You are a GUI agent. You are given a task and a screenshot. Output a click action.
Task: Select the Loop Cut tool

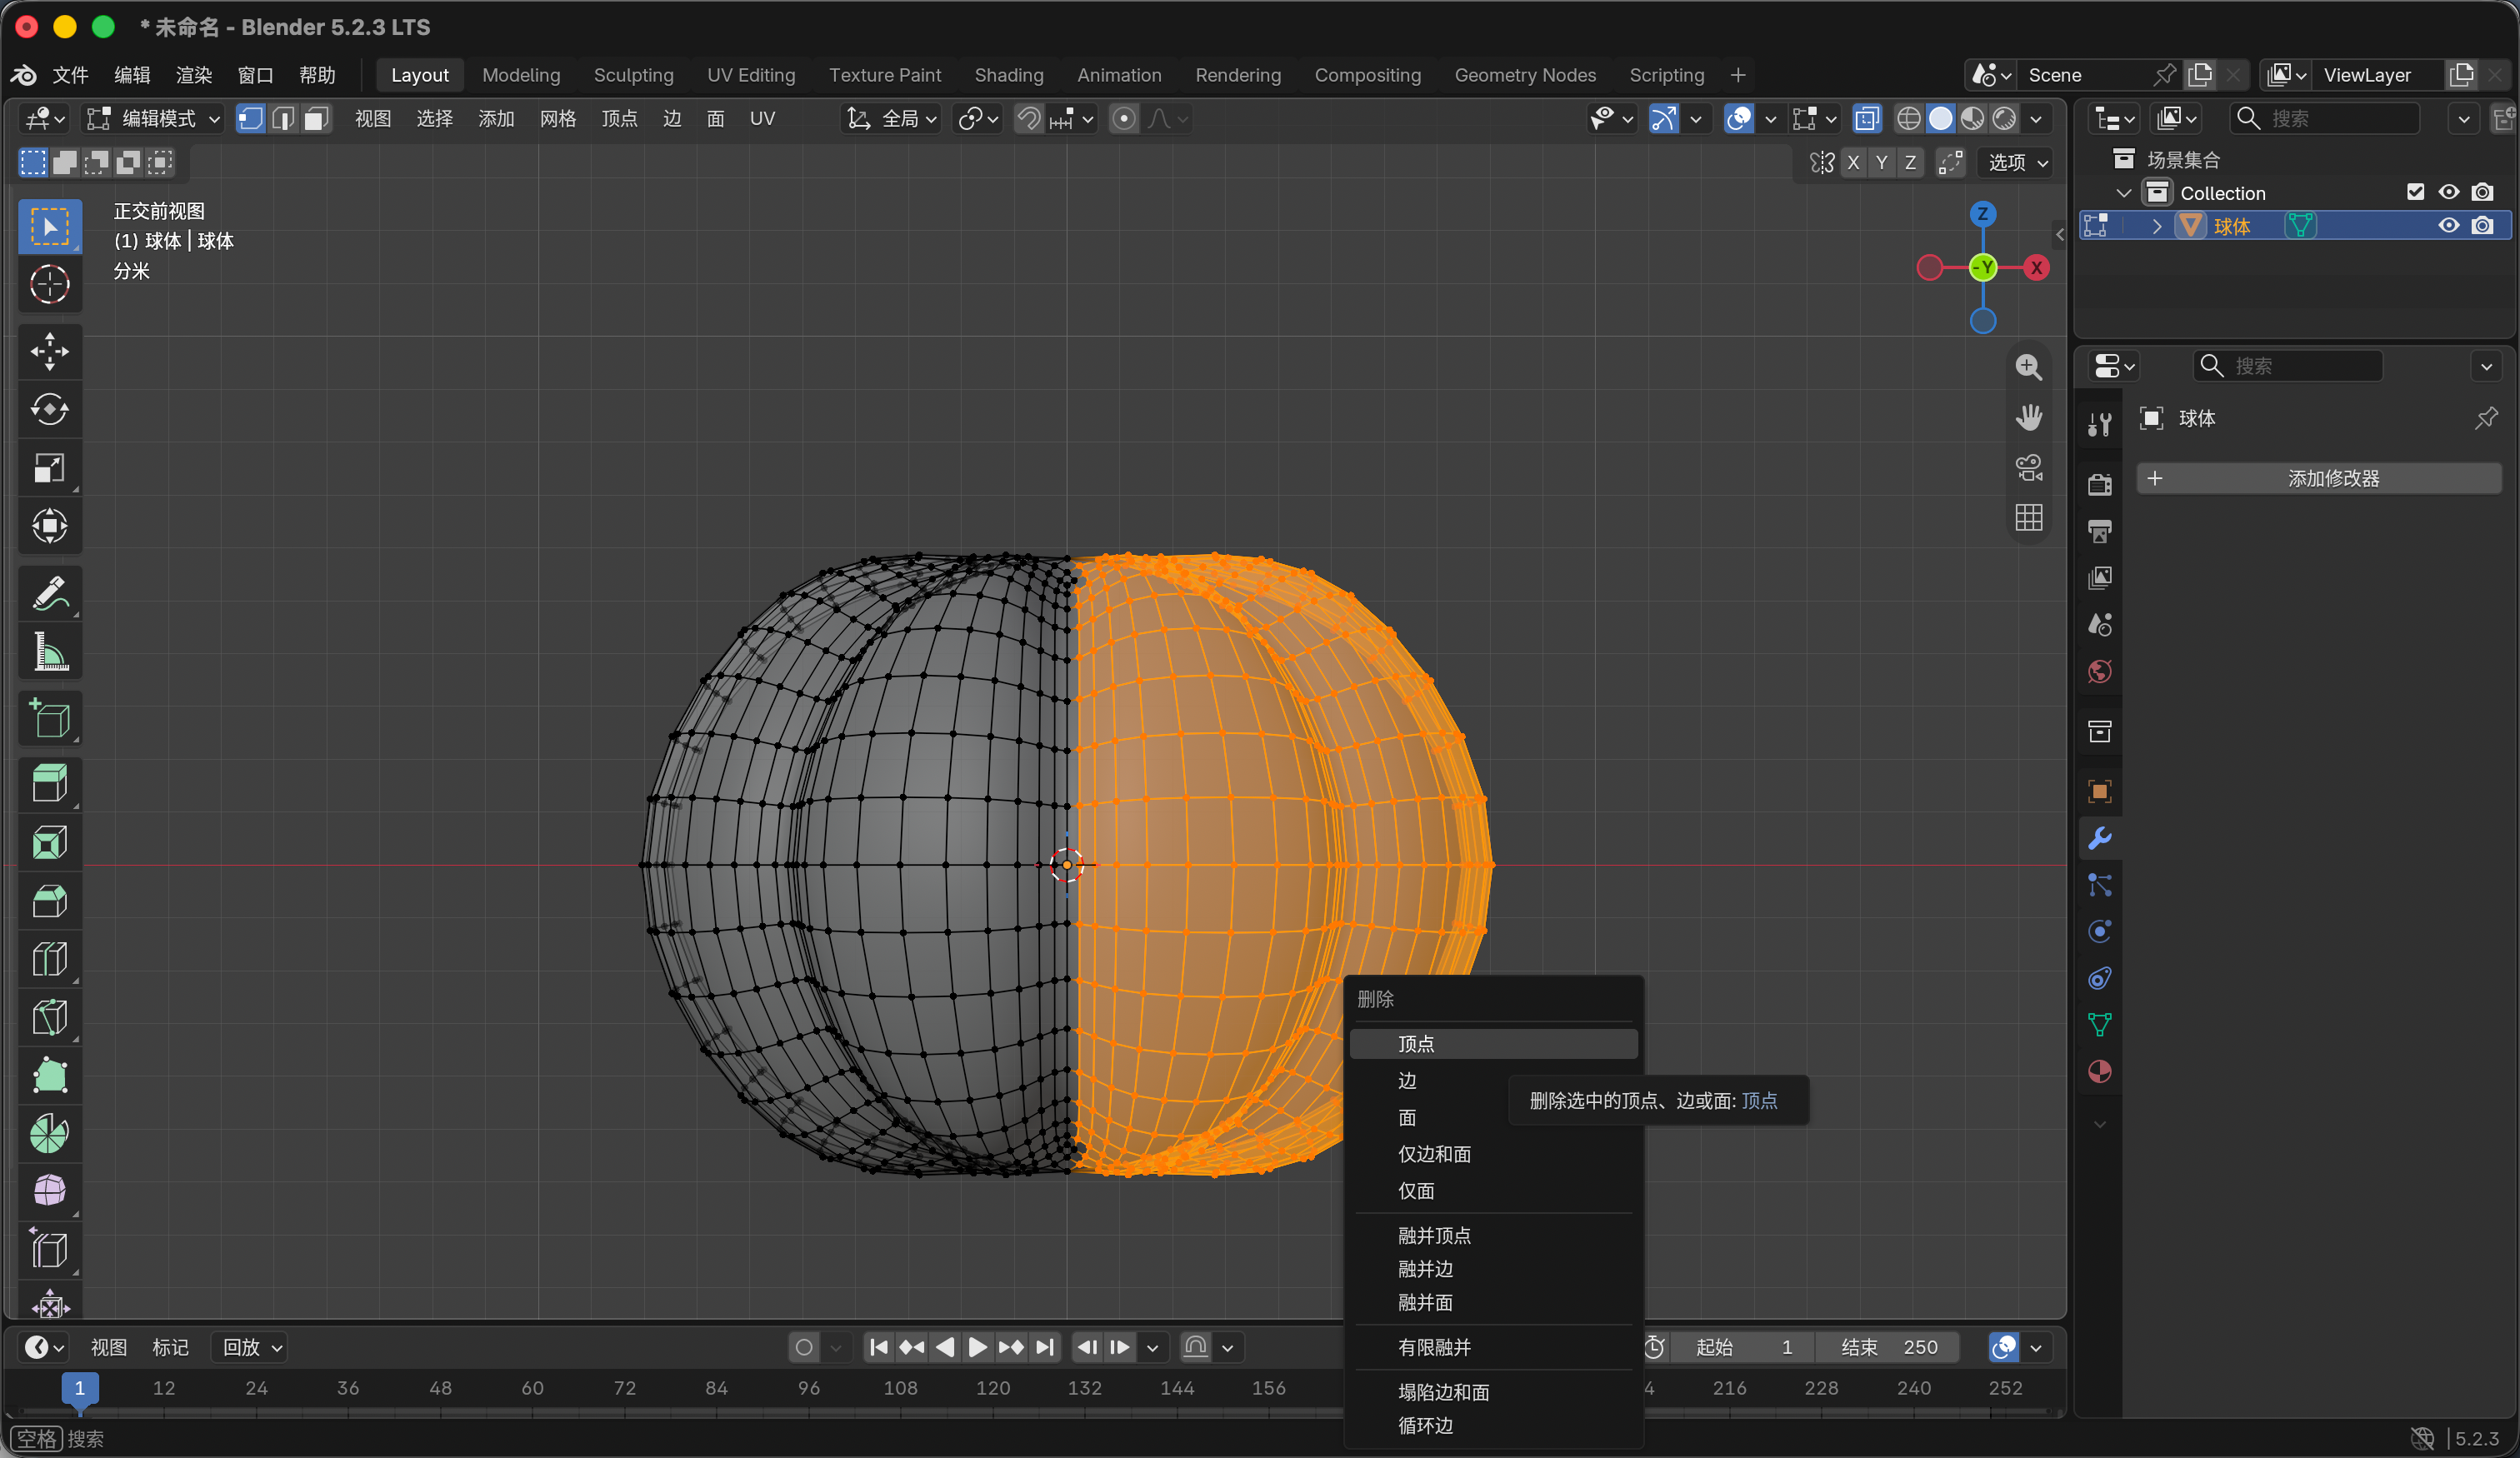pyautogui.click(x=49, y=959)
